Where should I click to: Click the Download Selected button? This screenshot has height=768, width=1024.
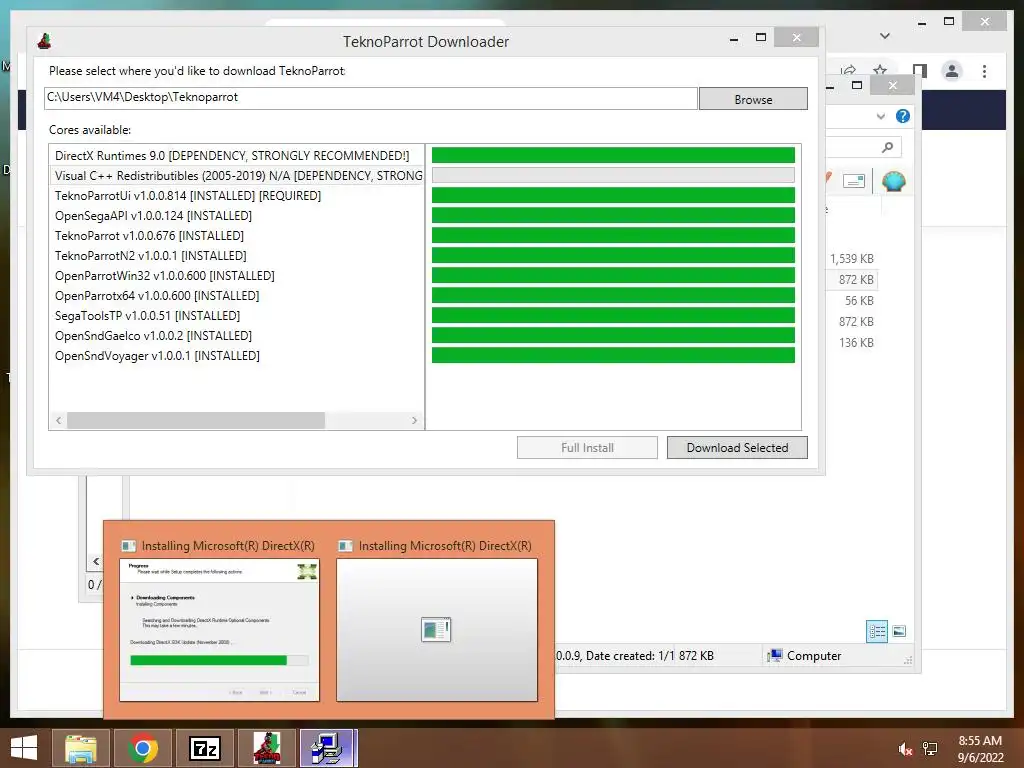(737, 447)
